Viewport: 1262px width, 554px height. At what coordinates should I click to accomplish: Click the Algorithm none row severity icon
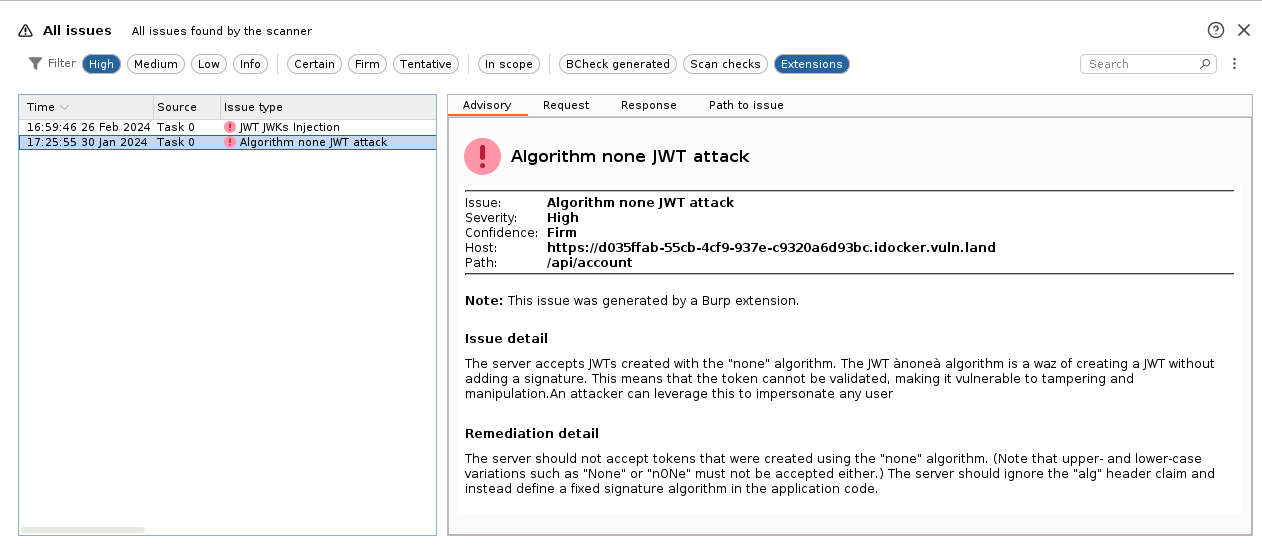pos(230,142)
